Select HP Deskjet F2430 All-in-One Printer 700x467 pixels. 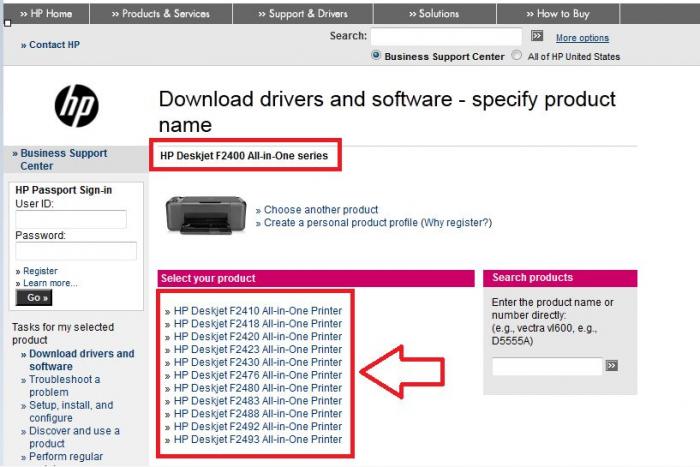point(254,363)
